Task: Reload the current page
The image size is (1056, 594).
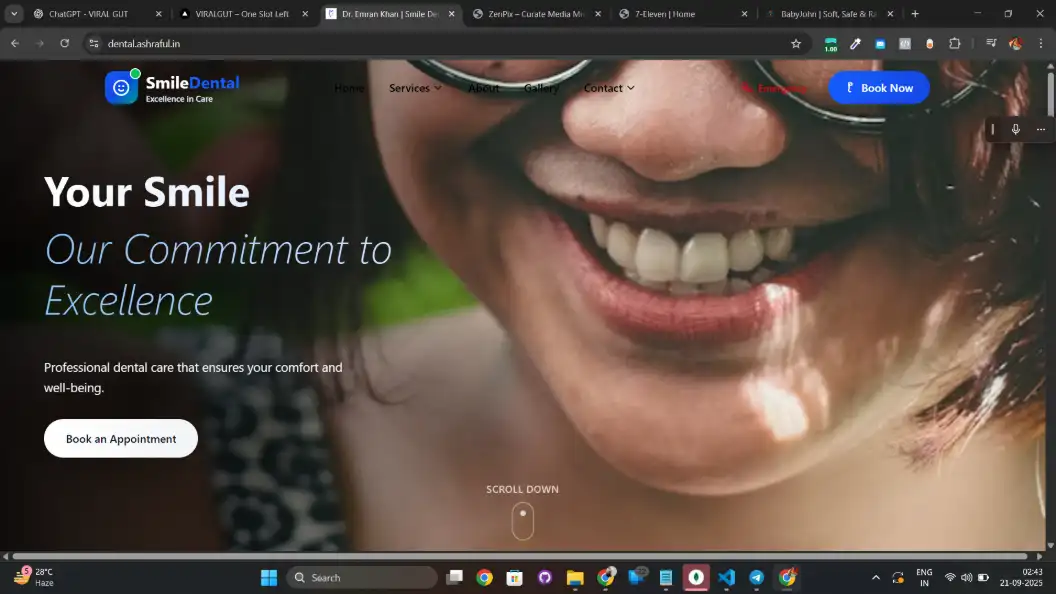Action: (65, 44)
